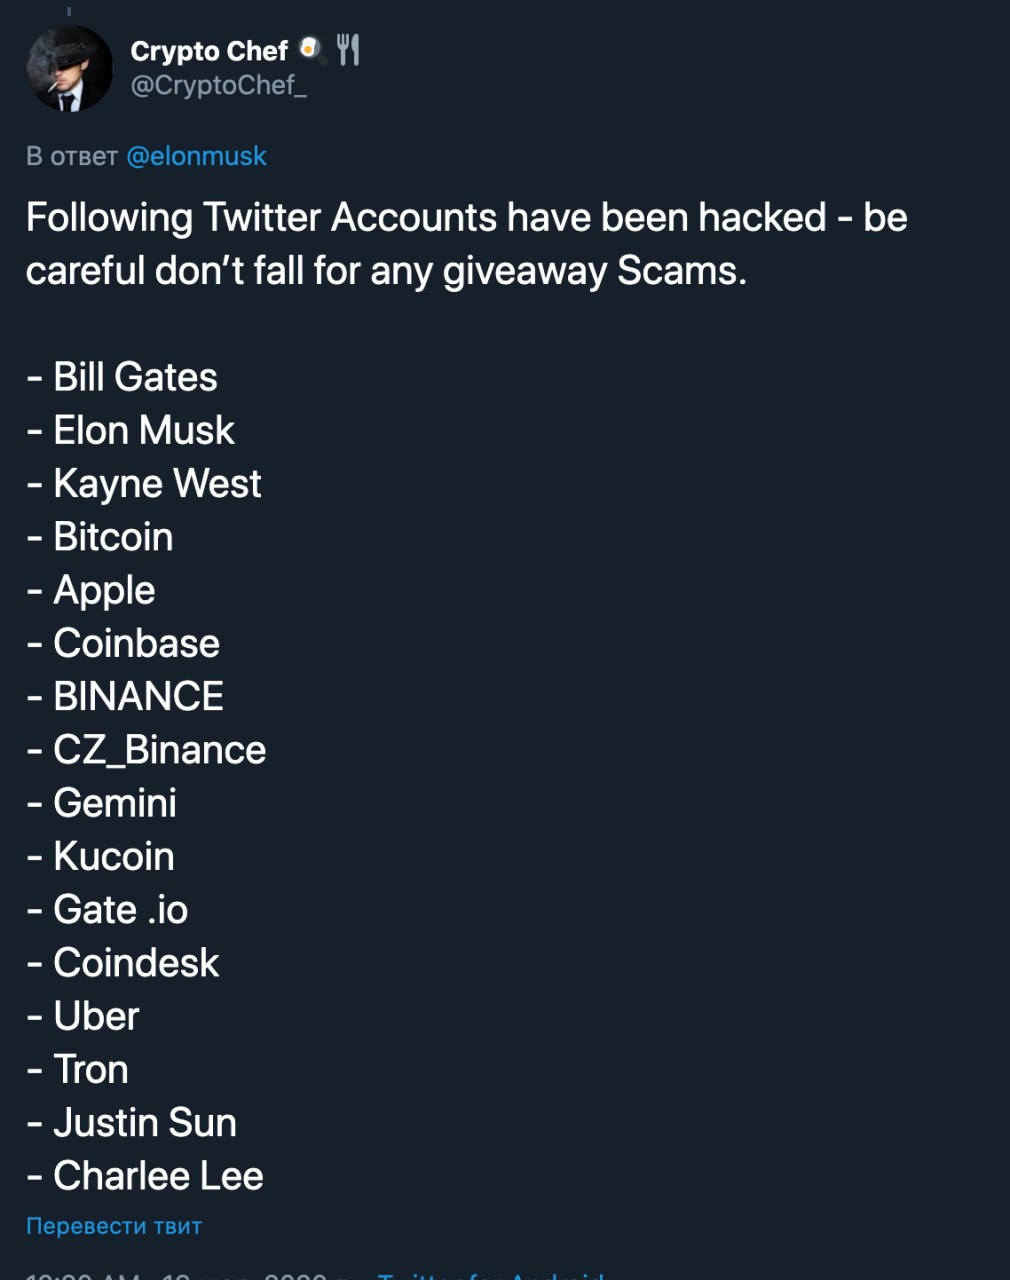Click the "CZ_Binance" list line
1010x1280 pixels.
coord(146,750)
